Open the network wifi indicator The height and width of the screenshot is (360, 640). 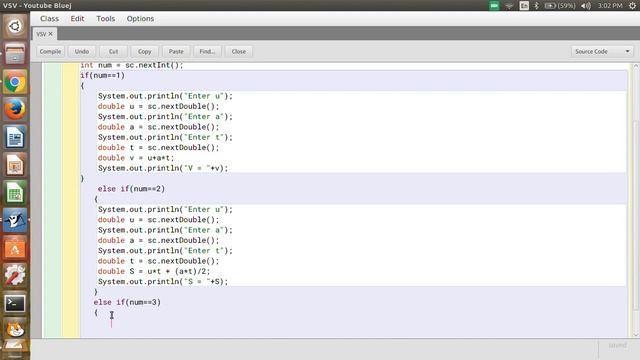pyautogui.click(x=509, y=6)
